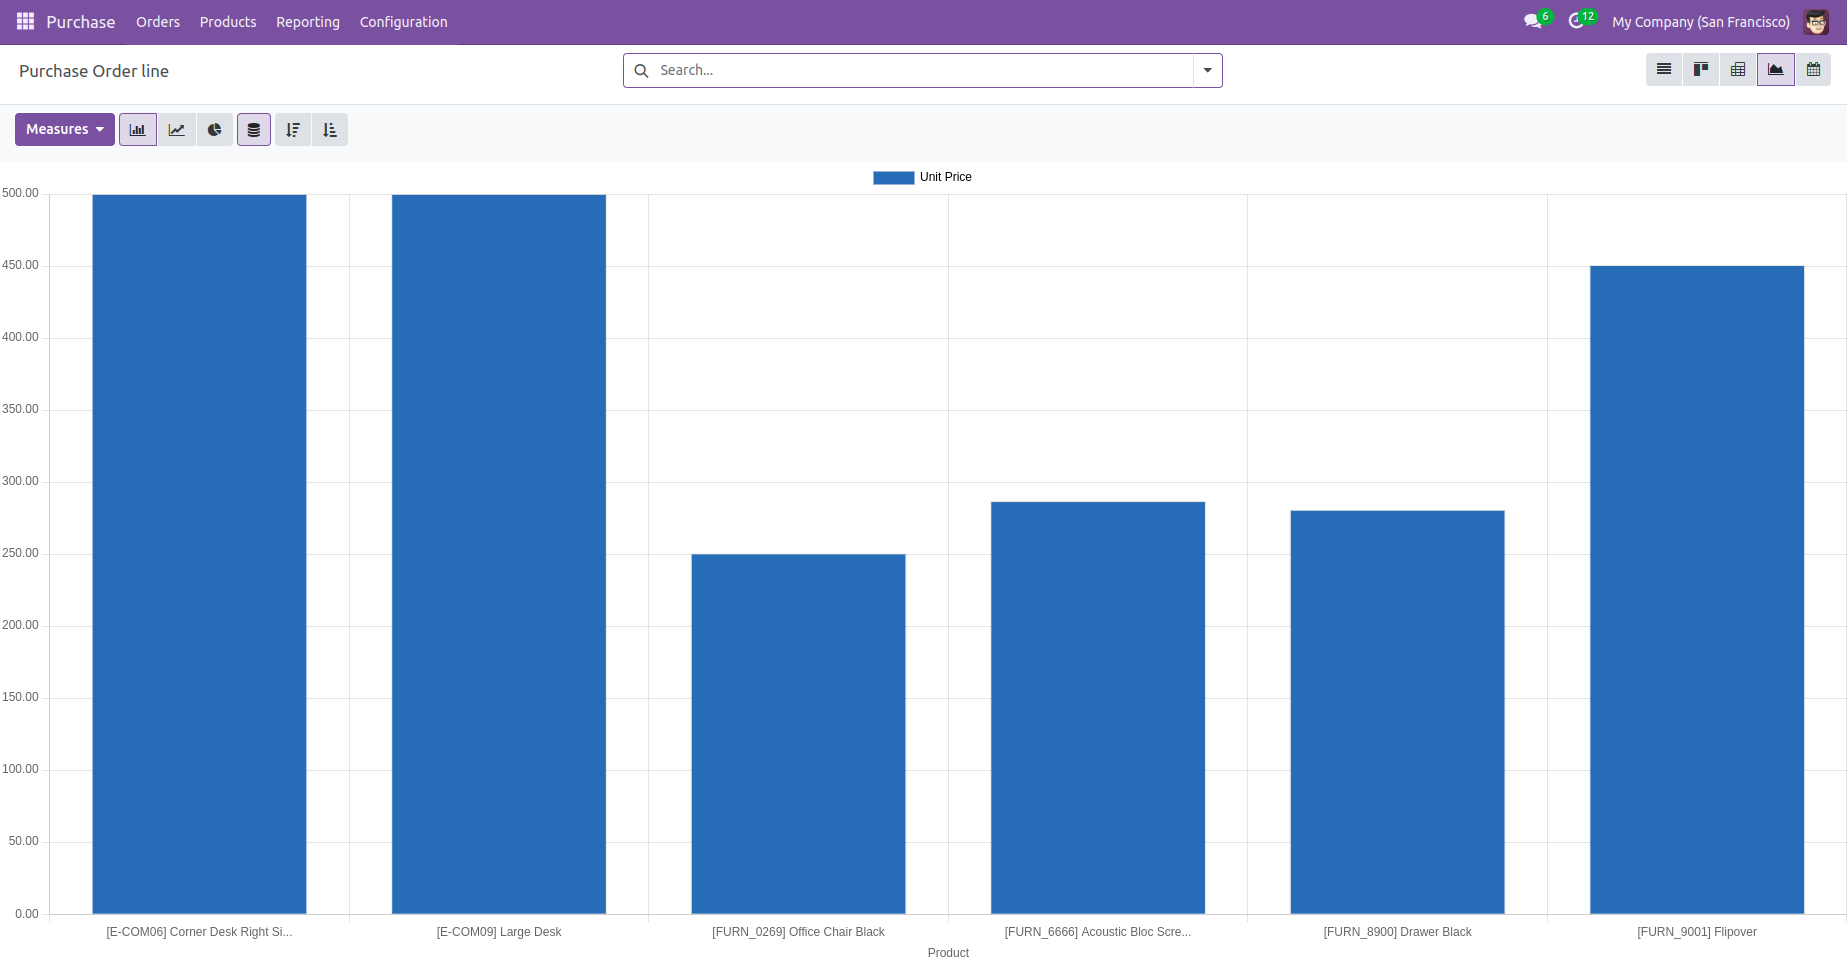Open My Company (San Francisco) switcher
Viewport: 1847px width, 965px height.
[1700, 22]
